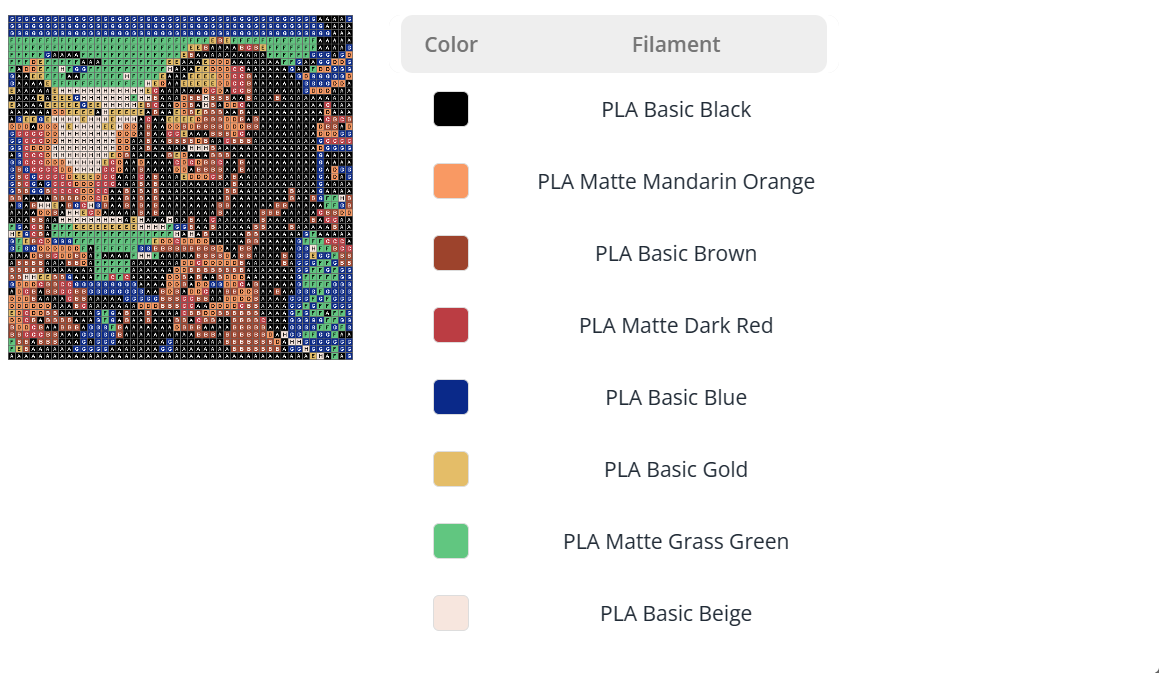Select the PLA Basic Black filament label
The width and height of the screenshot is (1159, 673).
[676, 110]
